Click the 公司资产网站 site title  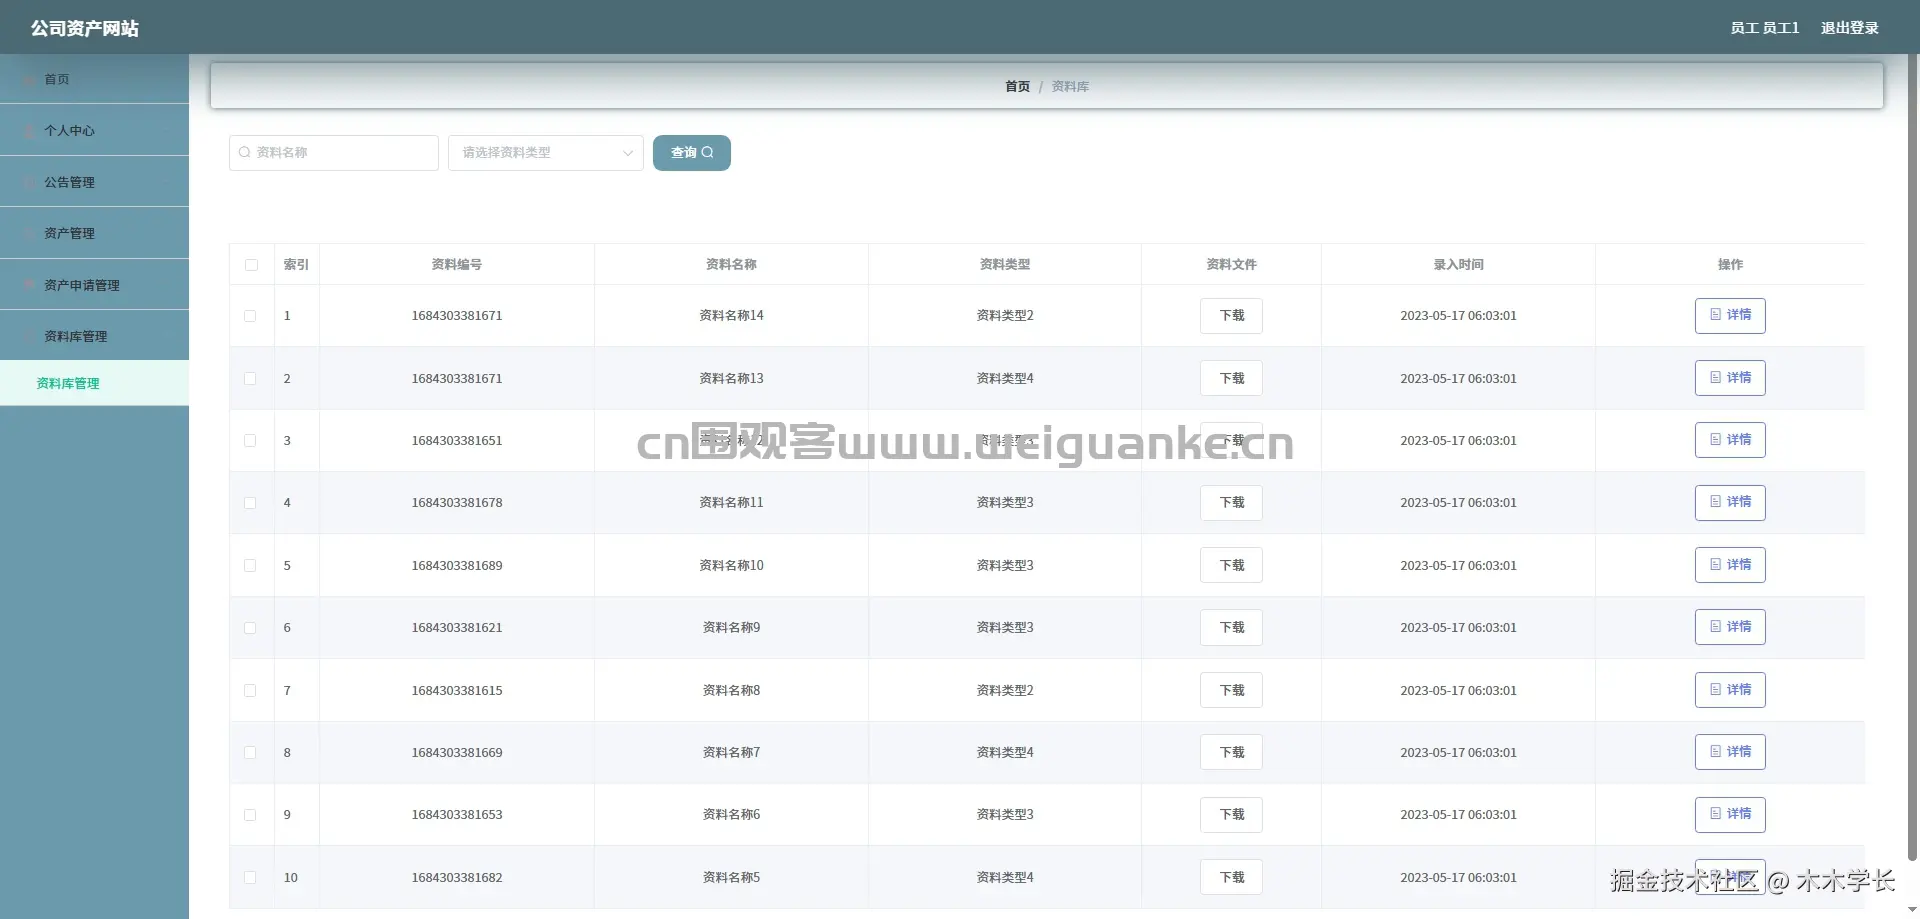[85, 28]
